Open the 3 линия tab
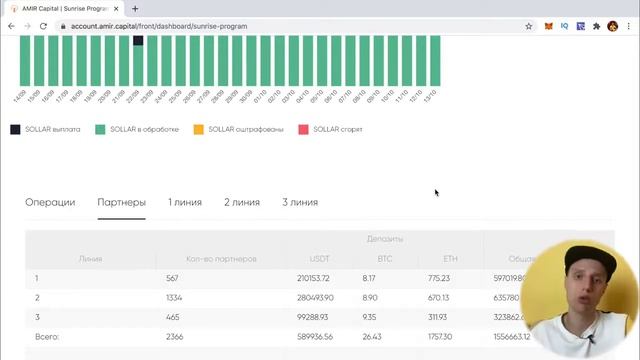This screenshot has height=360, width=640. coord(300,202)
